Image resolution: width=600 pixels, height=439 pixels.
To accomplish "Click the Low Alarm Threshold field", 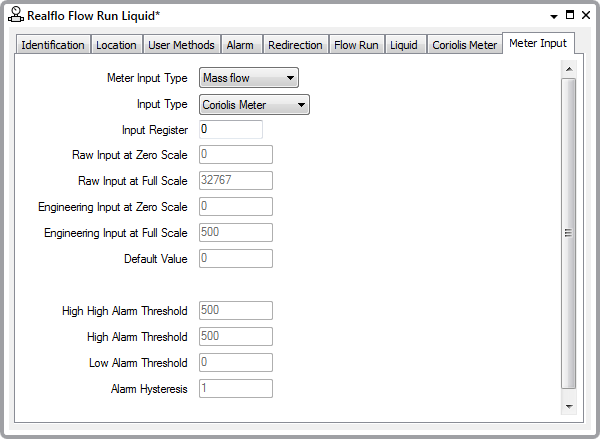I will coord(236,362).
